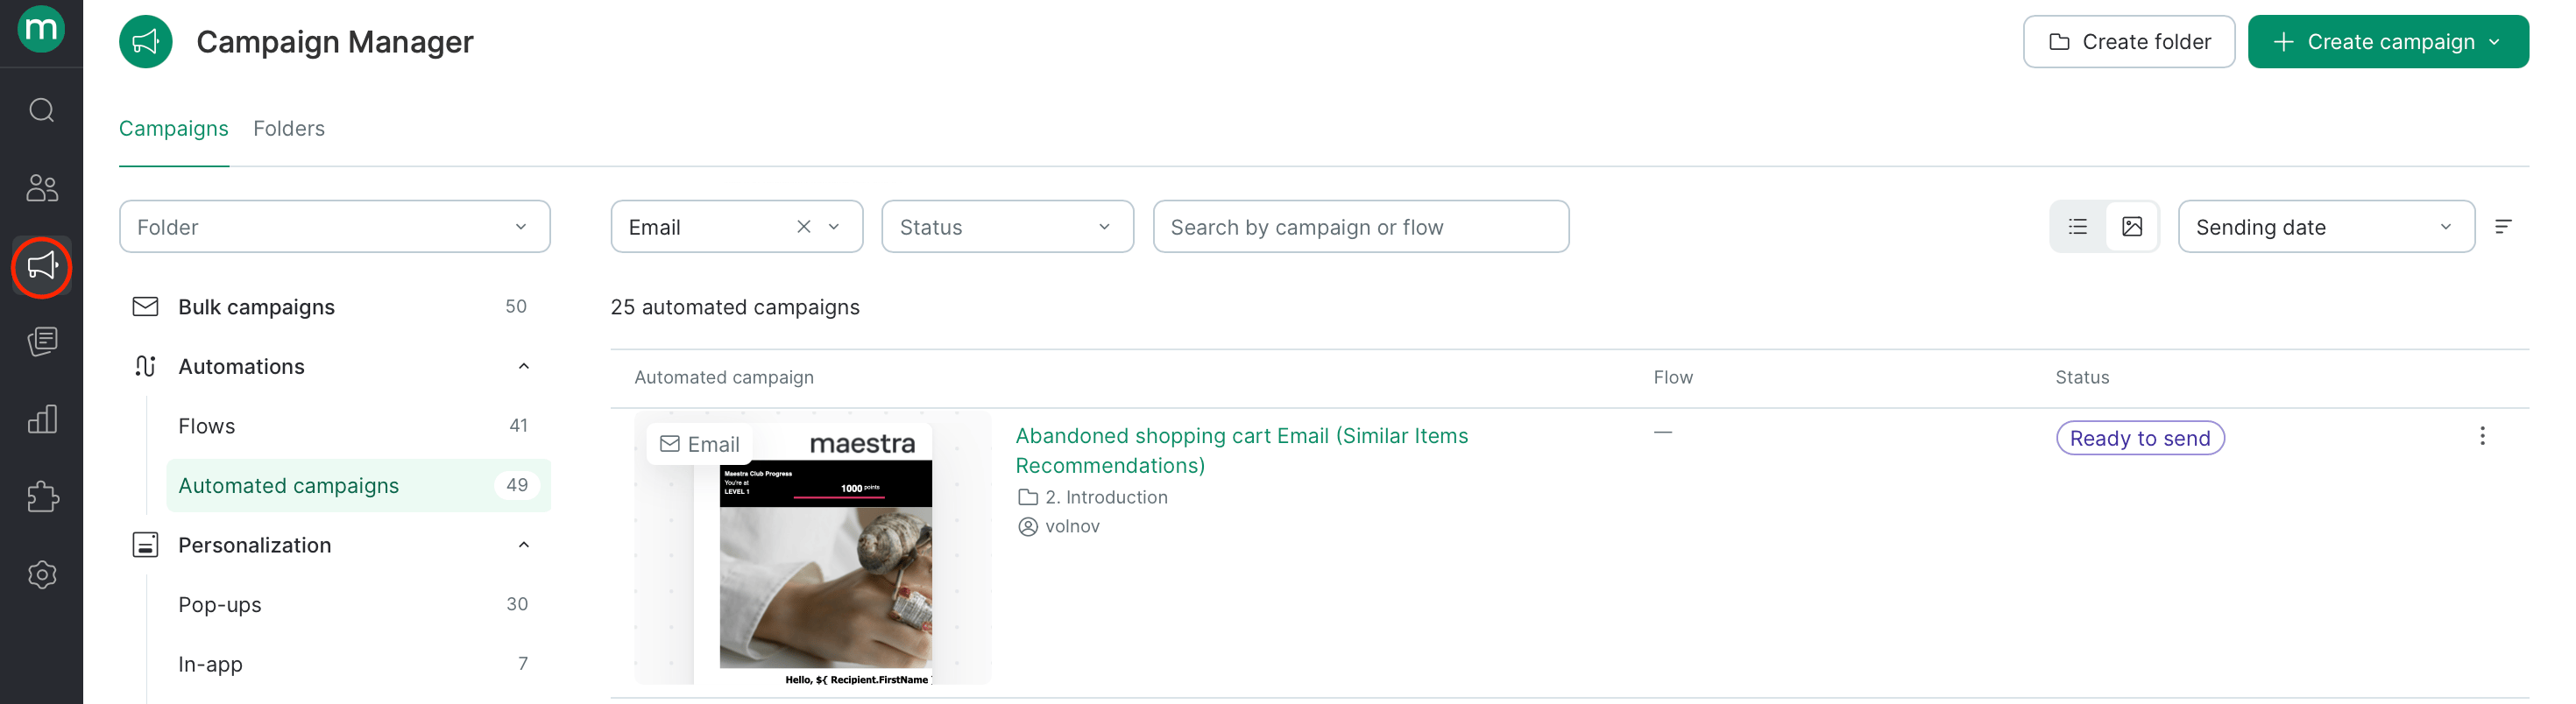Switch to the Folders tab
The image size is (2576, 704).
point(288,129)
